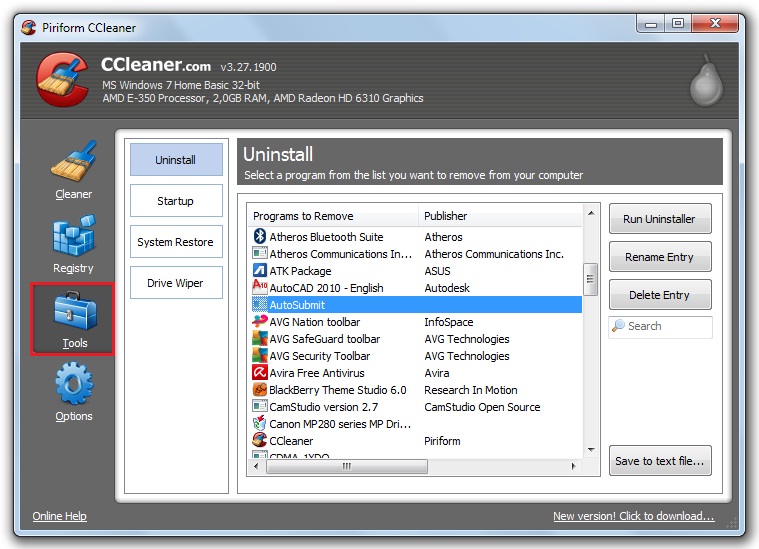Click the horizontal scrollbar right arrow
This screenshot has width=759, height=549.
click(x=574, y=466)
